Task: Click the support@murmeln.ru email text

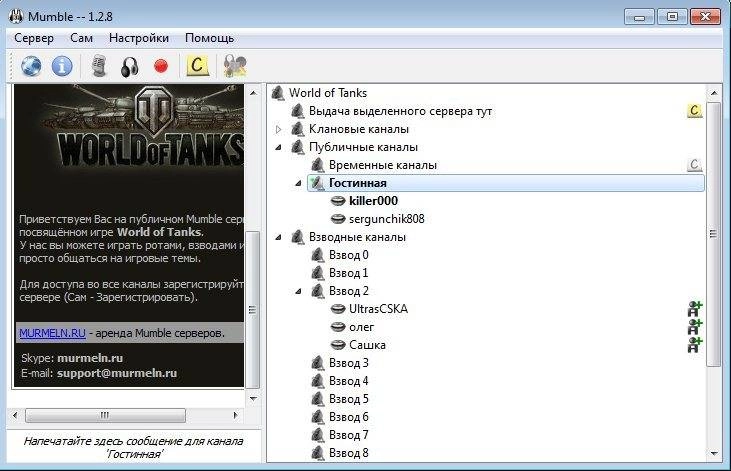Action: click(117, 374)
